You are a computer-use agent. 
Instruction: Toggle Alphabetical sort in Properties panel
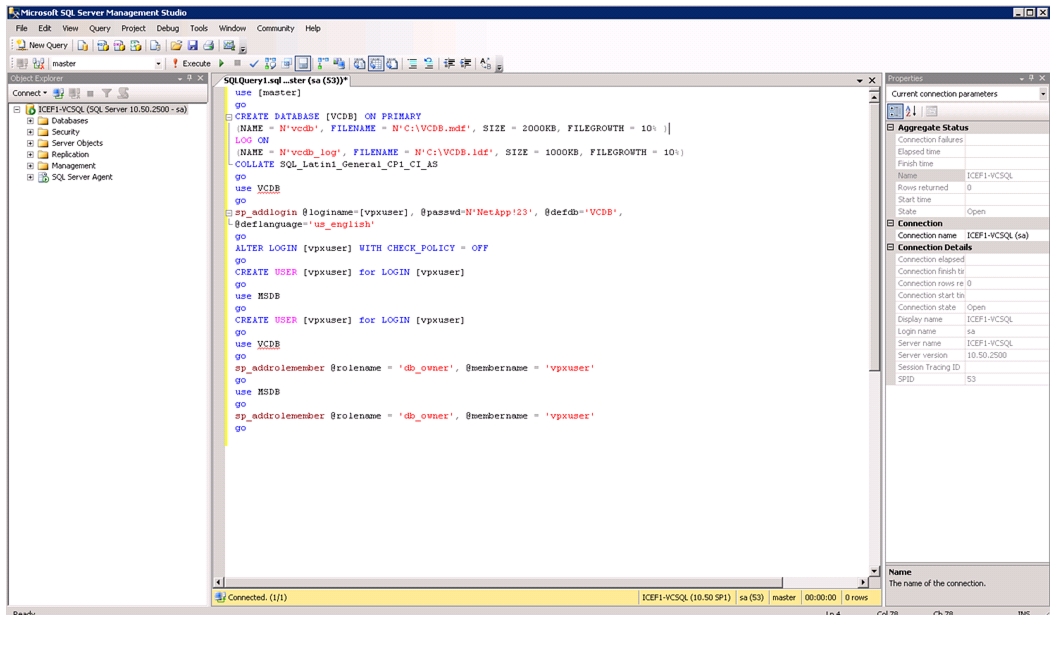[x=911, y=111]
